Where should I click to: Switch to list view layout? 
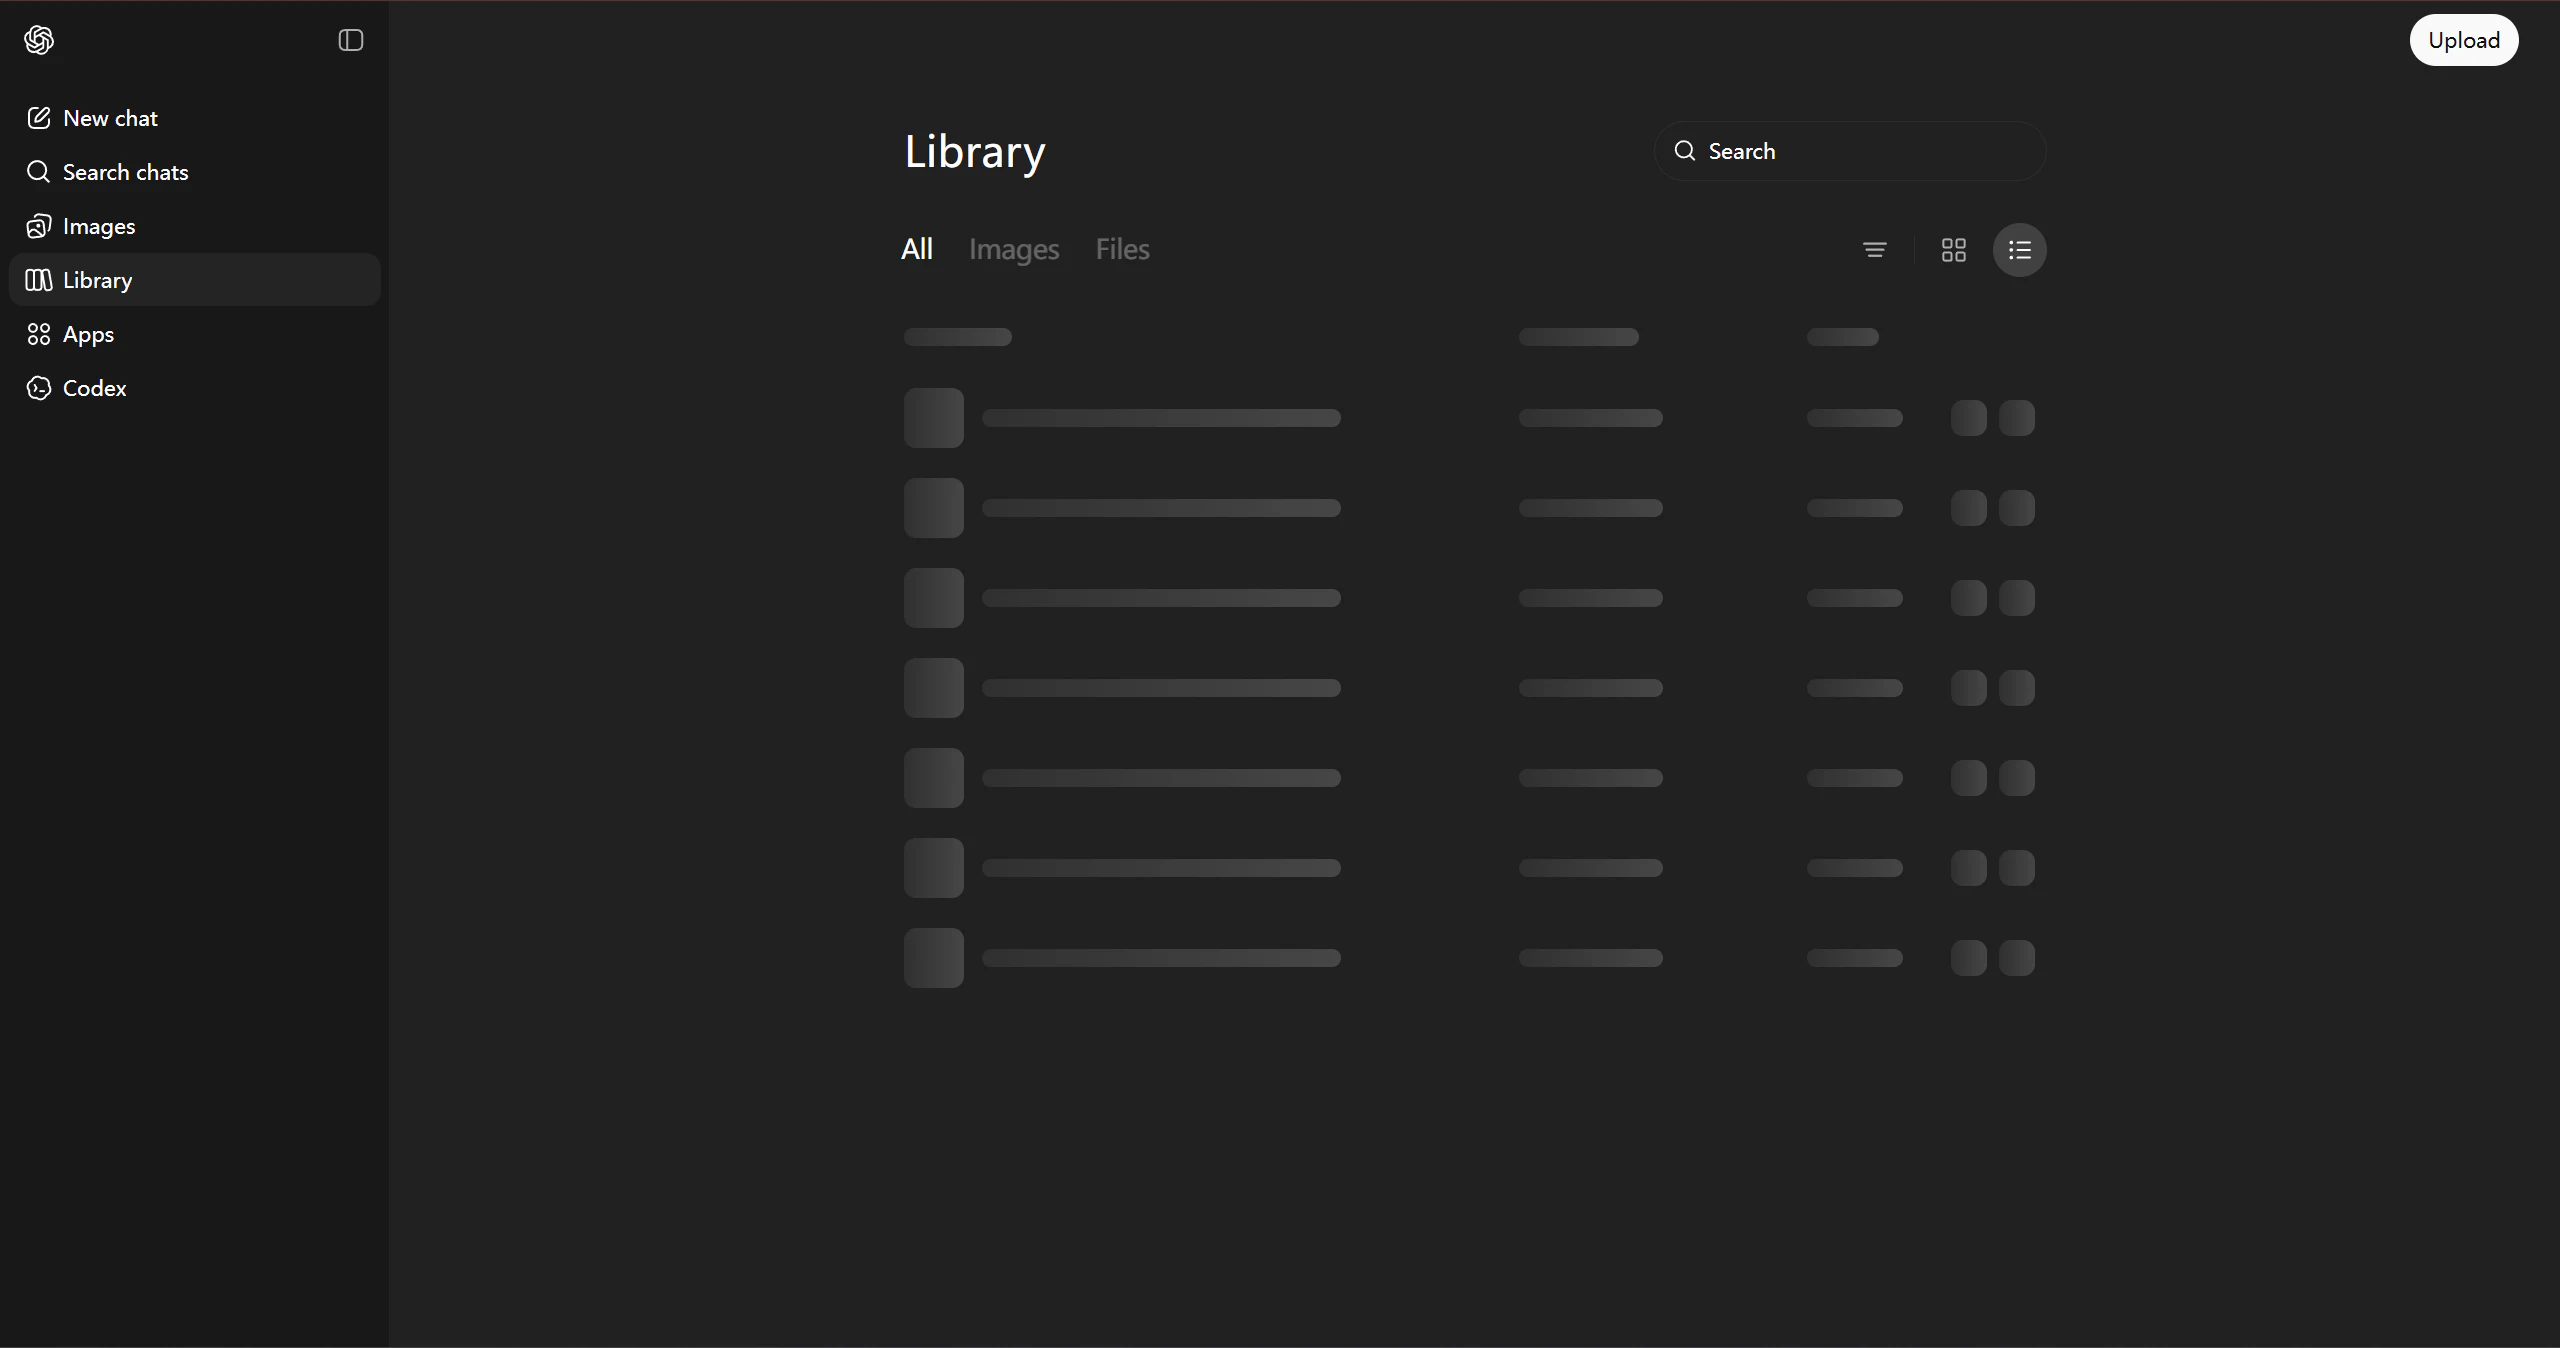coord(2020,250)
